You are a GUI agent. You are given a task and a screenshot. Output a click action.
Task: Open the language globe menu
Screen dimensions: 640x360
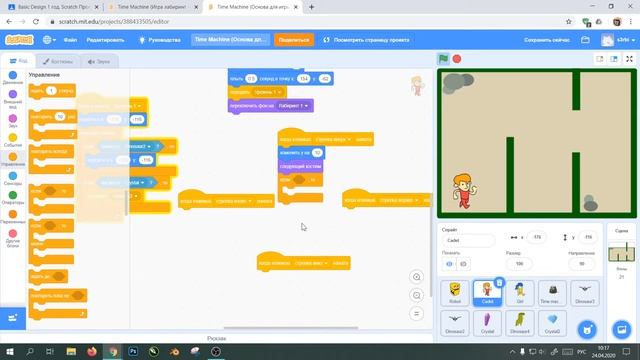coord(49,40)
